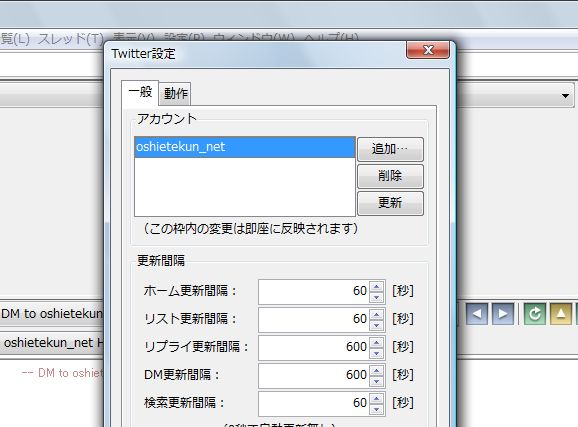The image size is (578, 427).
Task: Open the dropdown arrow in main window
Action: click(x=565, y=96)
